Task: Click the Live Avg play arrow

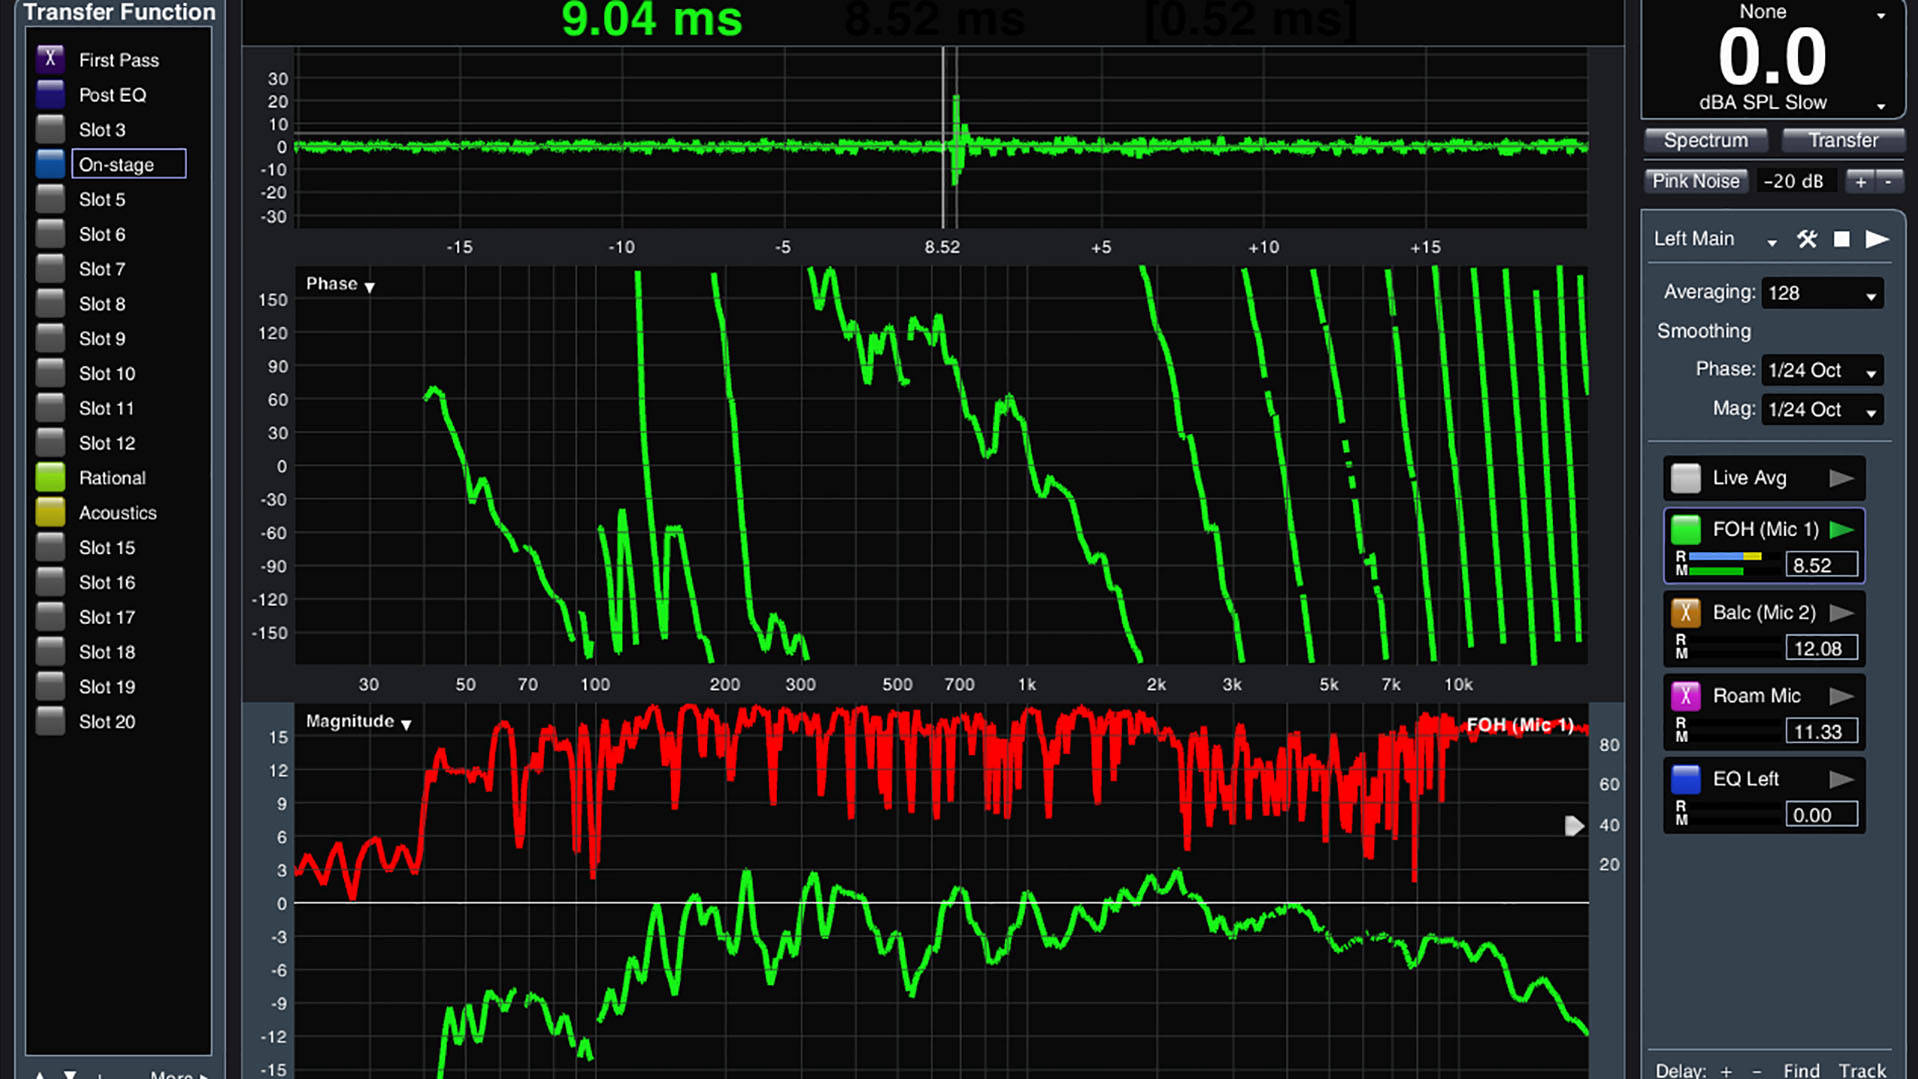Action: pos(1841,478)
